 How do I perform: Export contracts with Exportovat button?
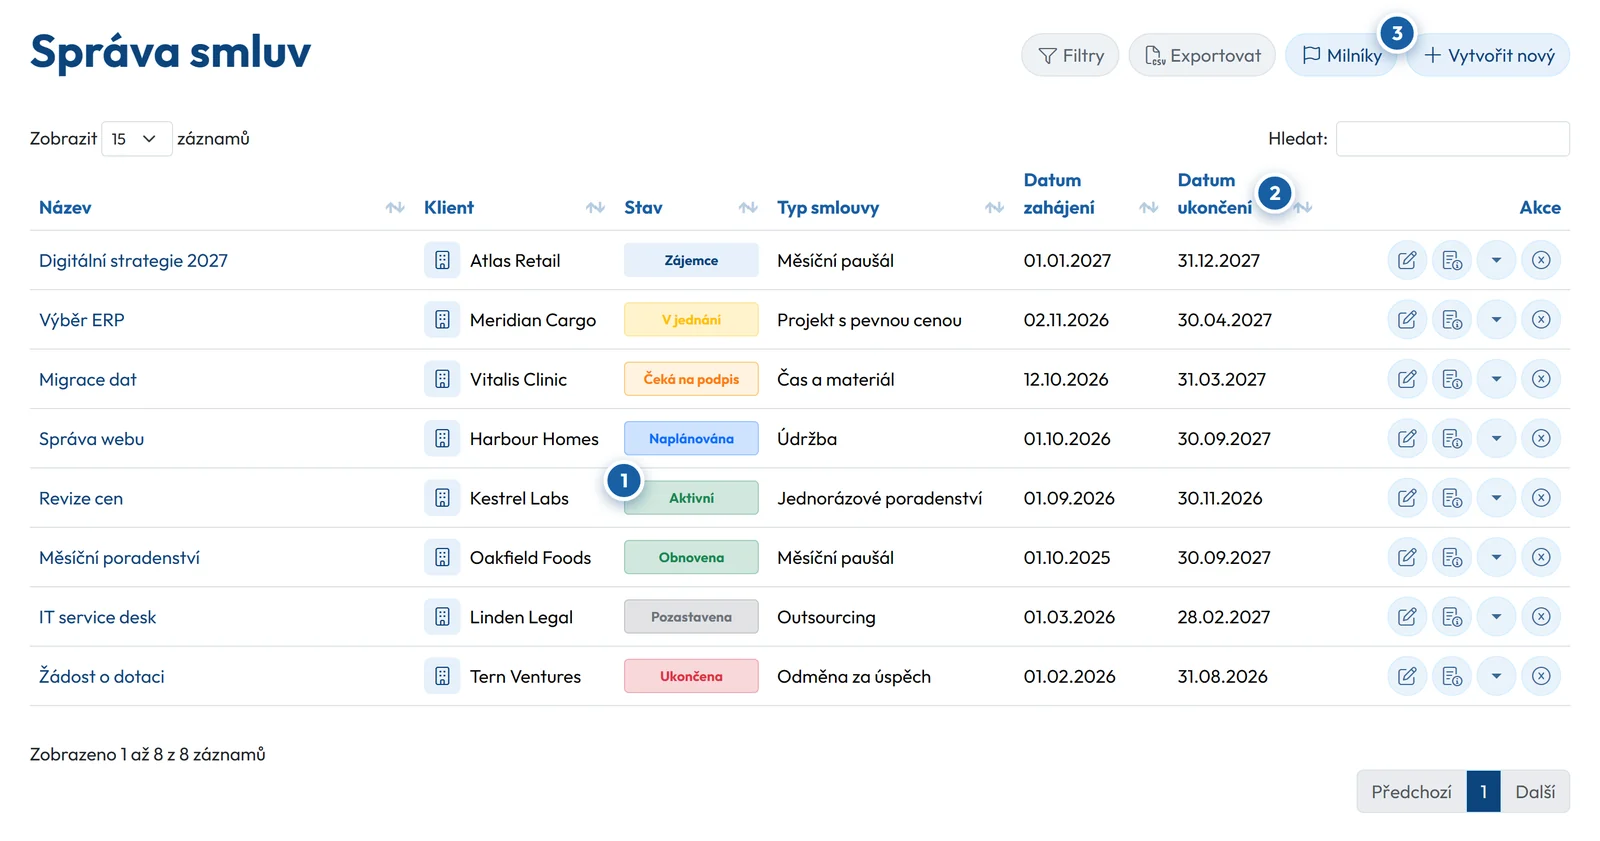[1202, 55]
